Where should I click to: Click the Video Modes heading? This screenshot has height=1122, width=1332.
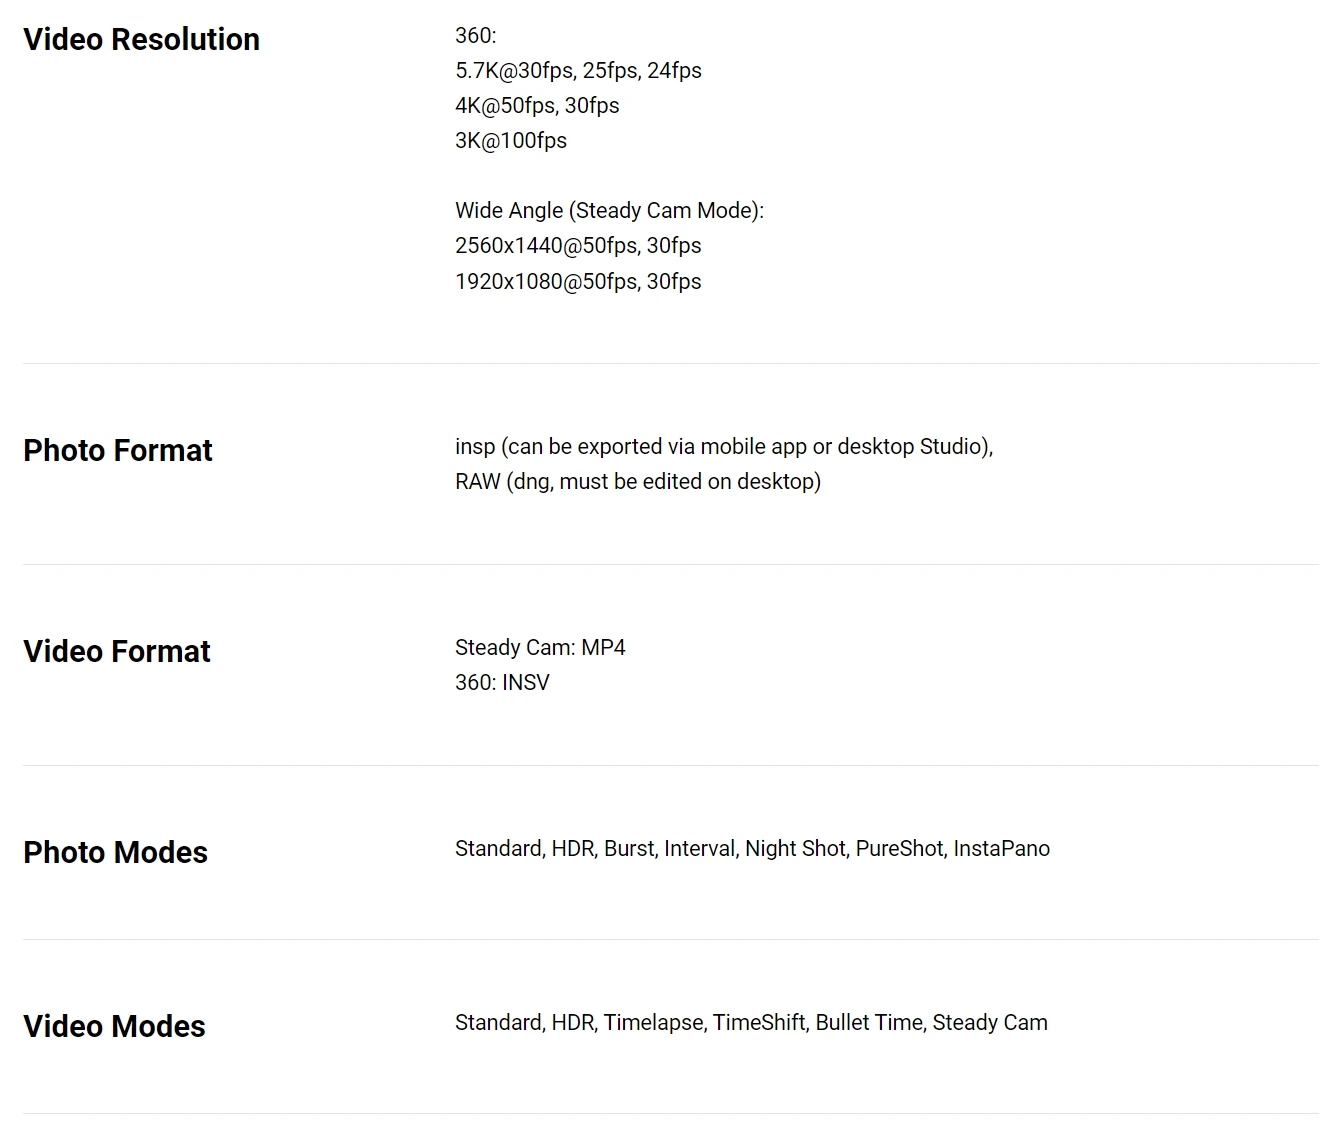coord(114,1026)
